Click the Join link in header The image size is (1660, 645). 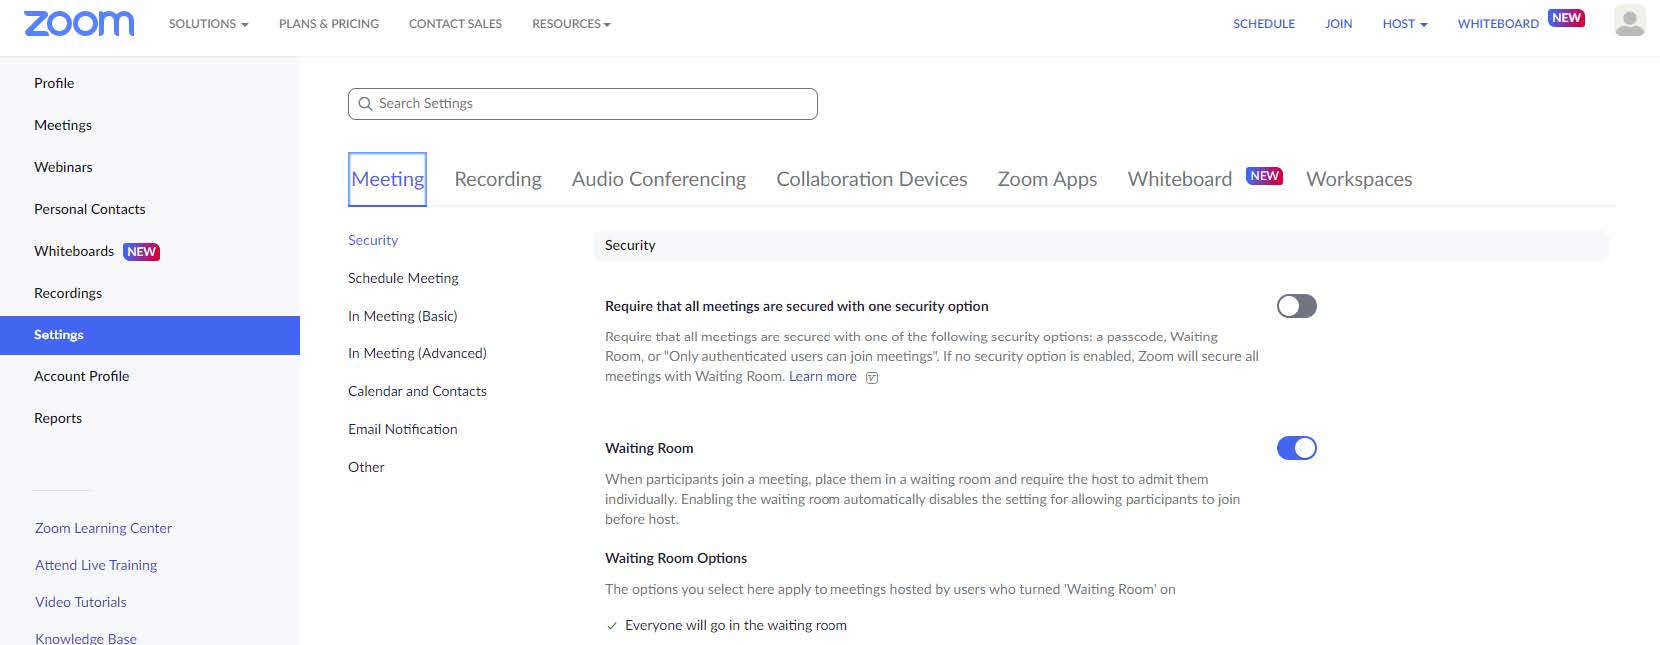coord(1339,24)
